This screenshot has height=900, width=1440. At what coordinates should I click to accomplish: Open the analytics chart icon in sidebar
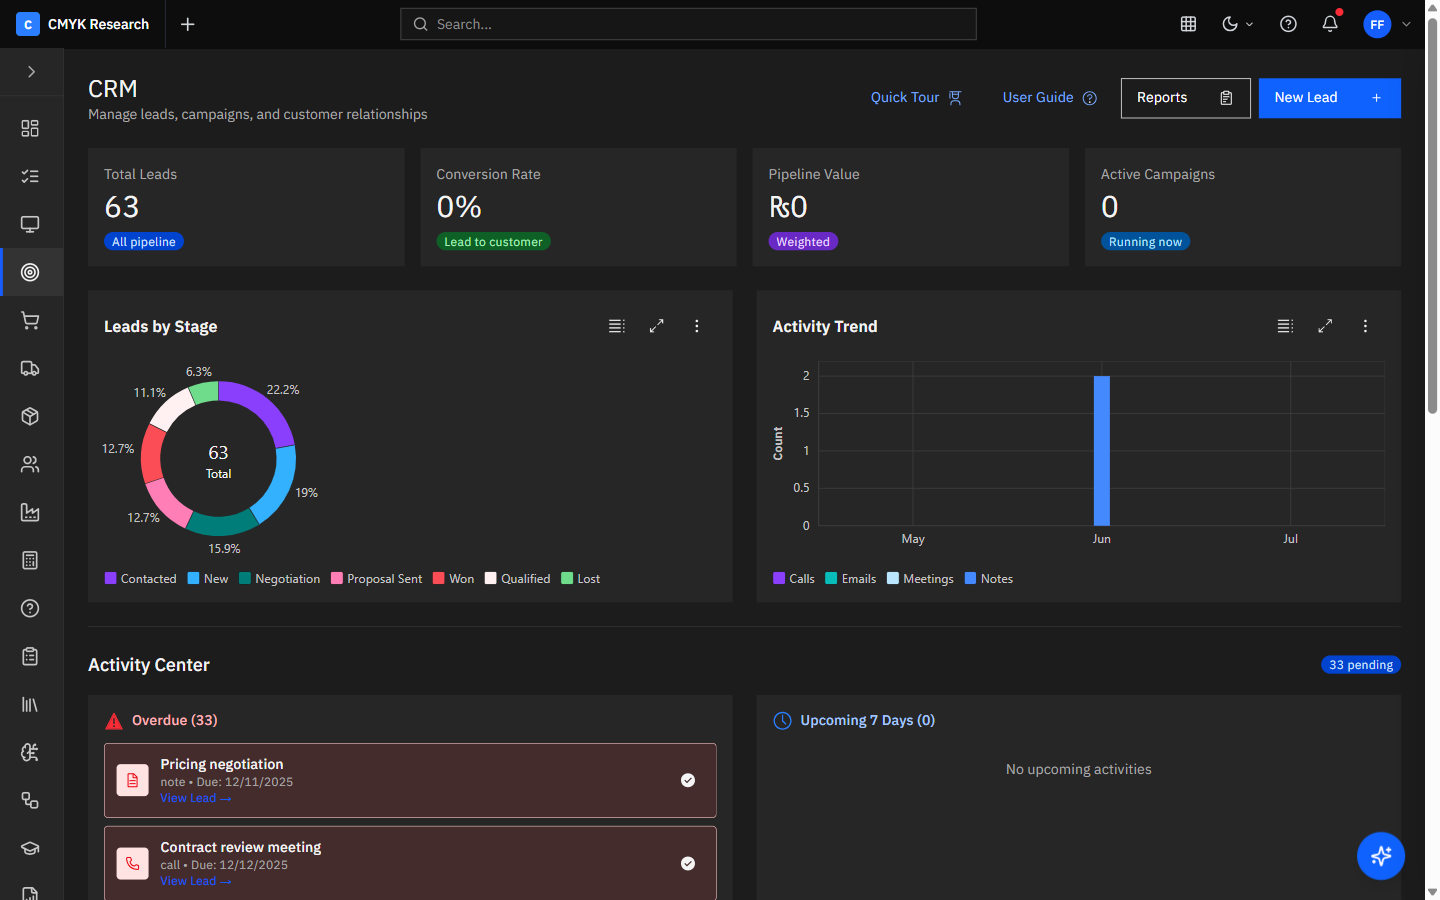point(30,512)
